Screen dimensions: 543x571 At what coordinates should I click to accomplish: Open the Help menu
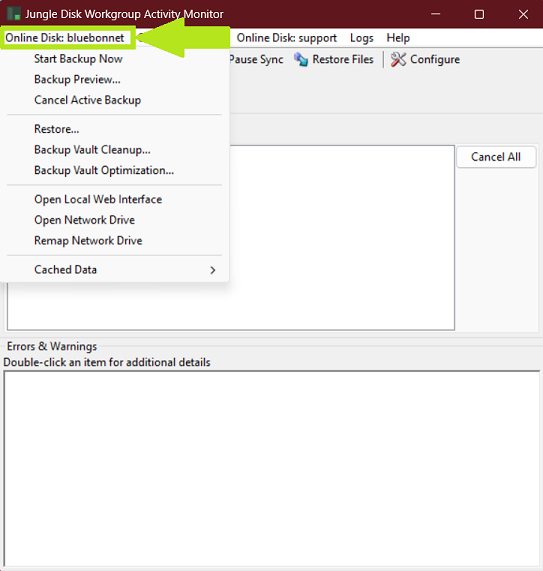[x=398, y=38]
